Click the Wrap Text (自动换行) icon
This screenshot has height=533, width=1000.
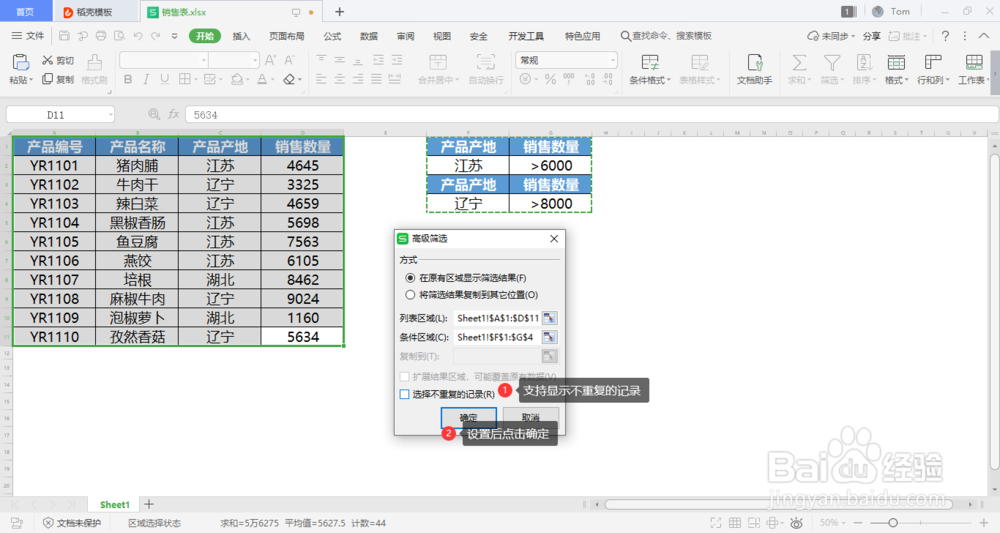(485, 62)
